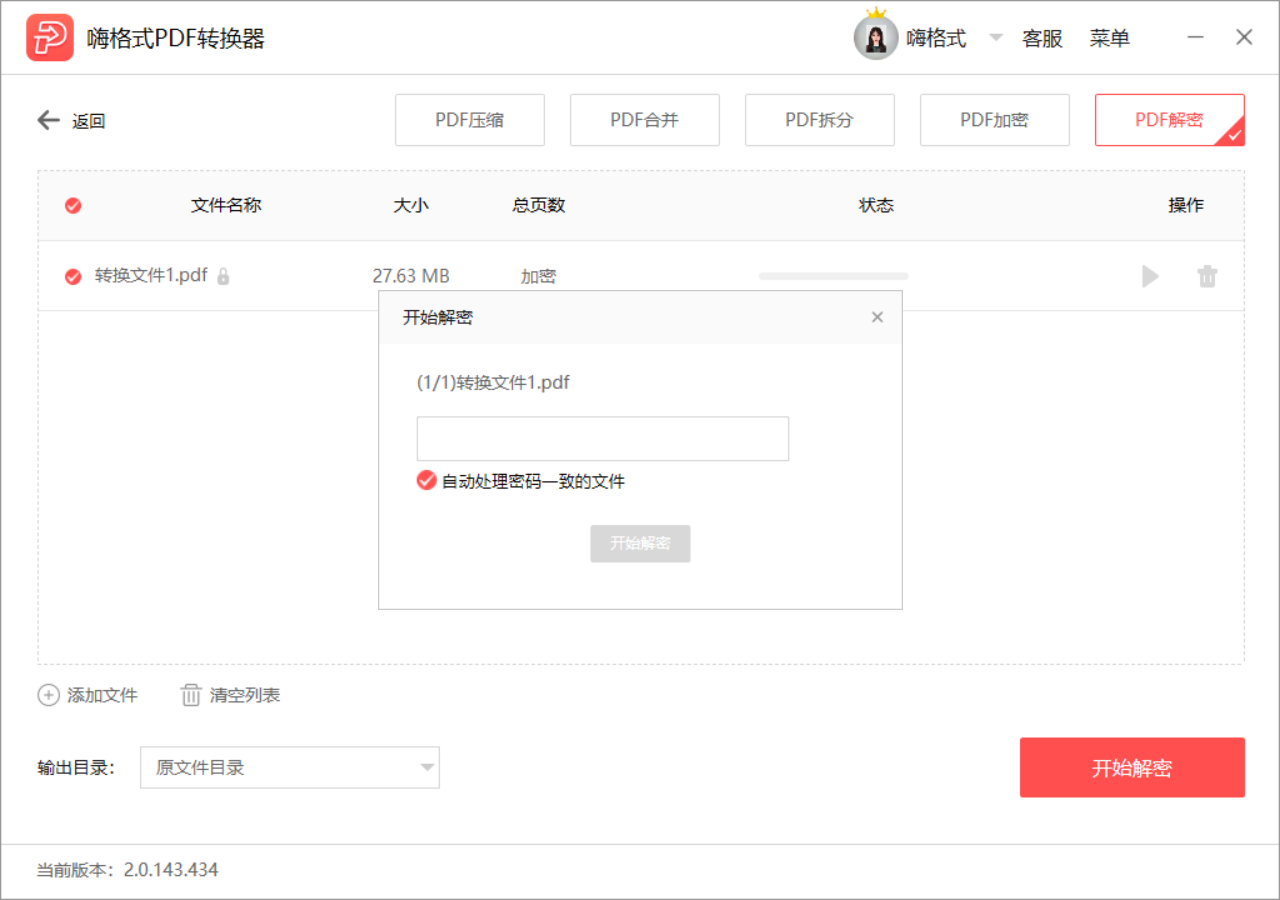Image resolution: width=1280 pixels, height=900 pixels.
Task: Disable 自动处理密码一致的文件 option
Action: 426,481
